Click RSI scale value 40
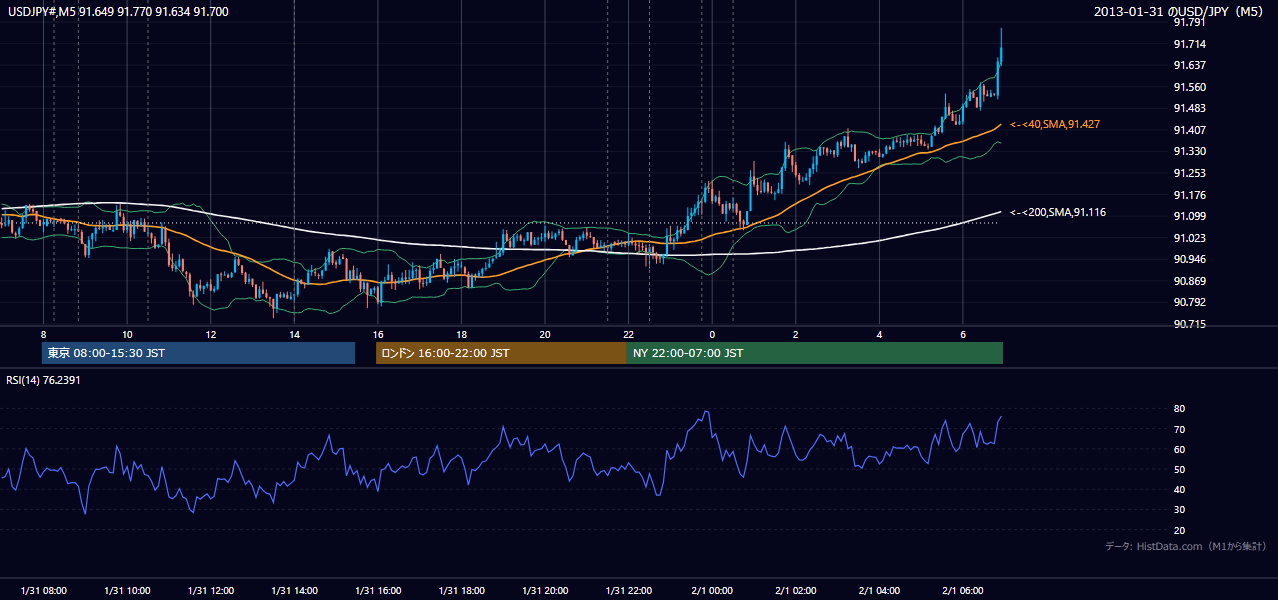1278x600 pixels. pos(1179,489)
